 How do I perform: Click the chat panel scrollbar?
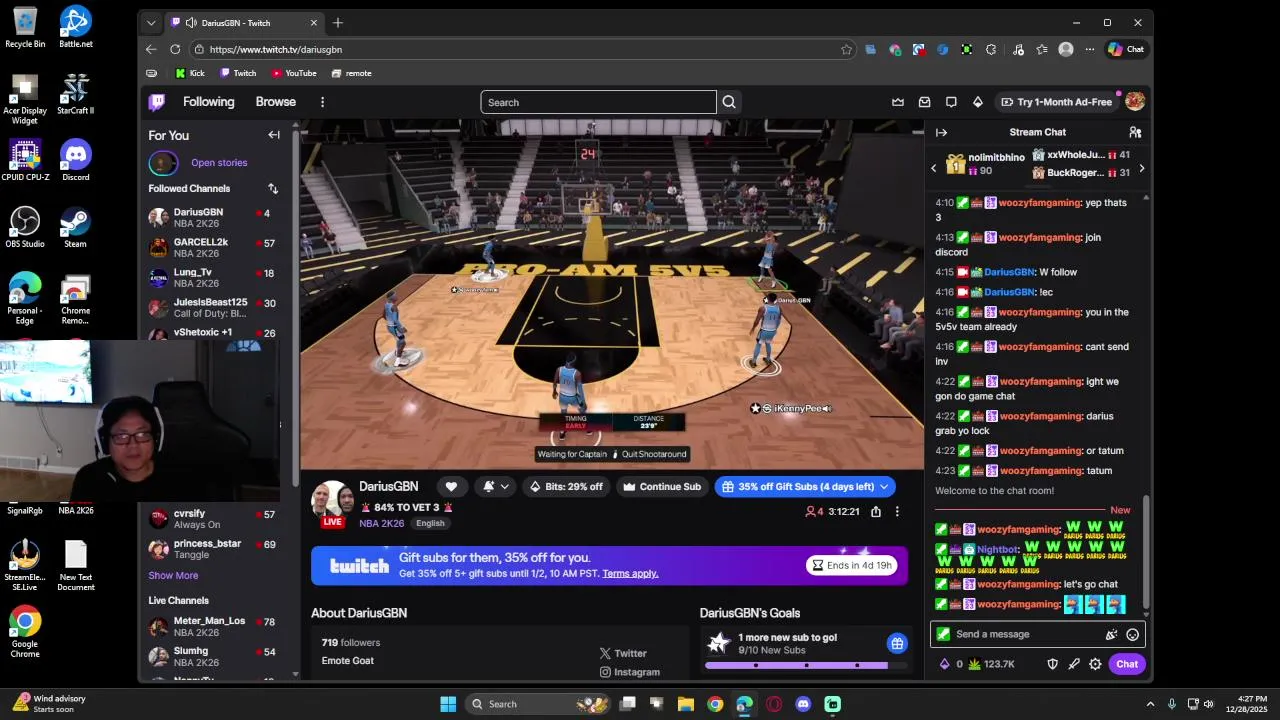(1146, 550)
